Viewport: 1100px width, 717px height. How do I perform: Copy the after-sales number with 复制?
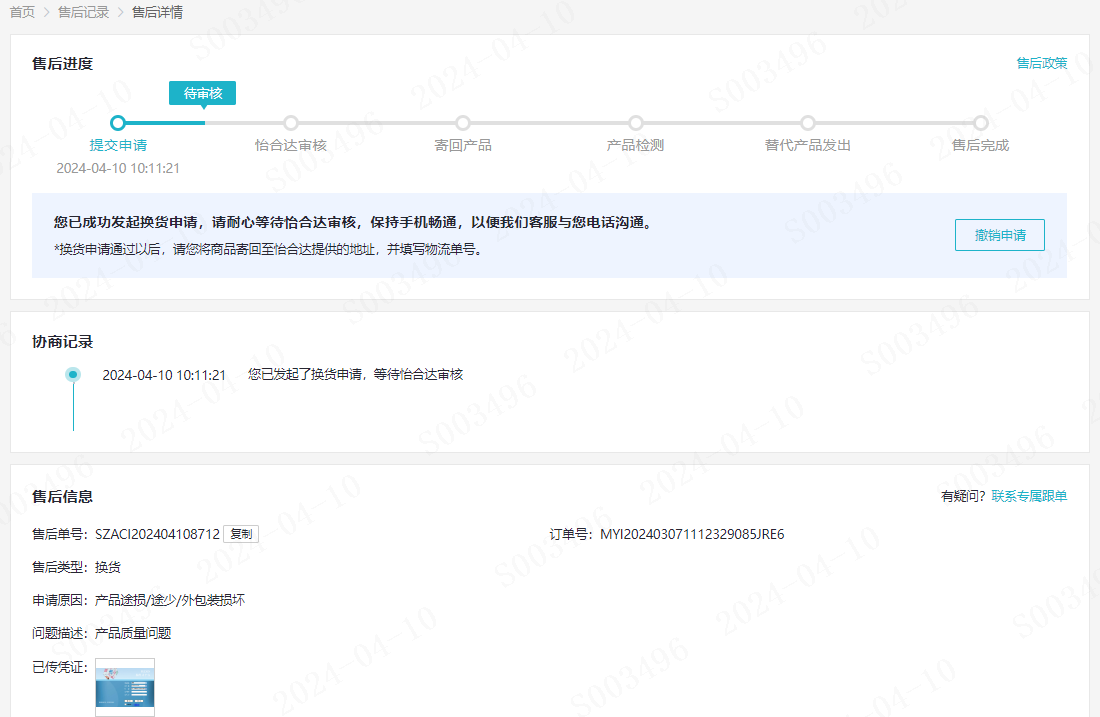(x=241, y=534)
